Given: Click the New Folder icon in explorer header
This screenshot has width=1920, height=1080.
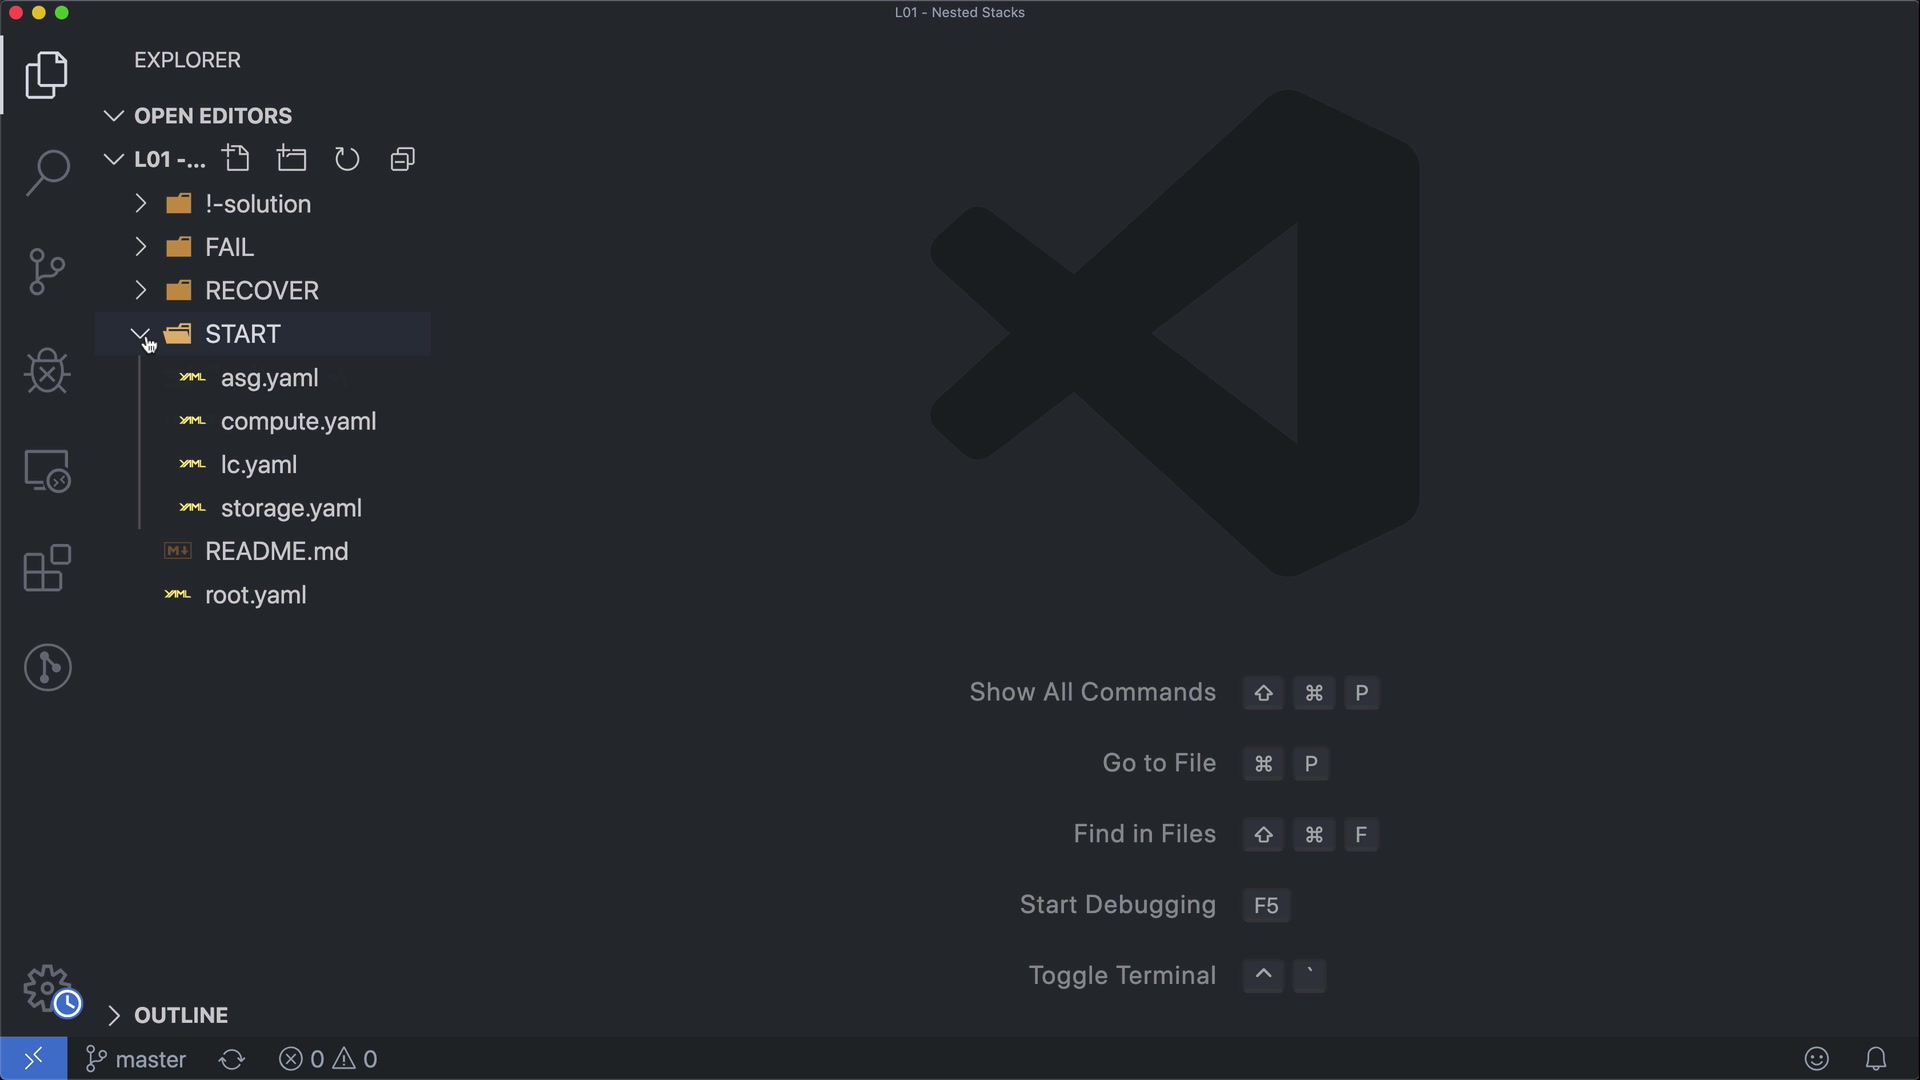Looking at the screenshot, I should tap(292, 159).
